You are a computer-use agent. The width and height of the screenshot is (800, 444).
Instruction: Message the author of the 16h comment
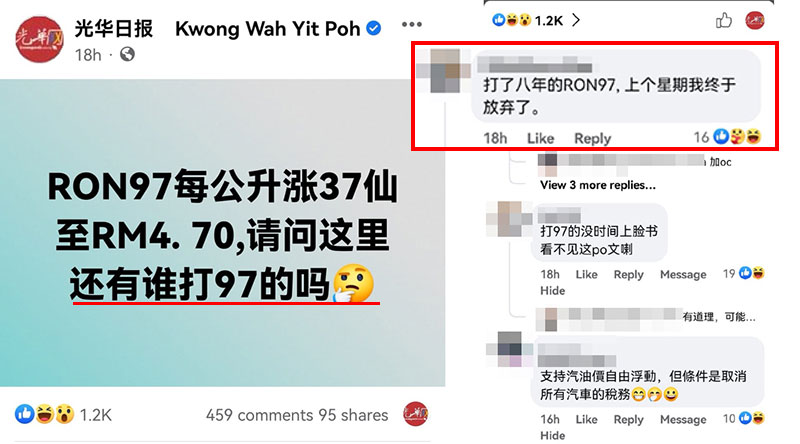(x=683, y=420)
